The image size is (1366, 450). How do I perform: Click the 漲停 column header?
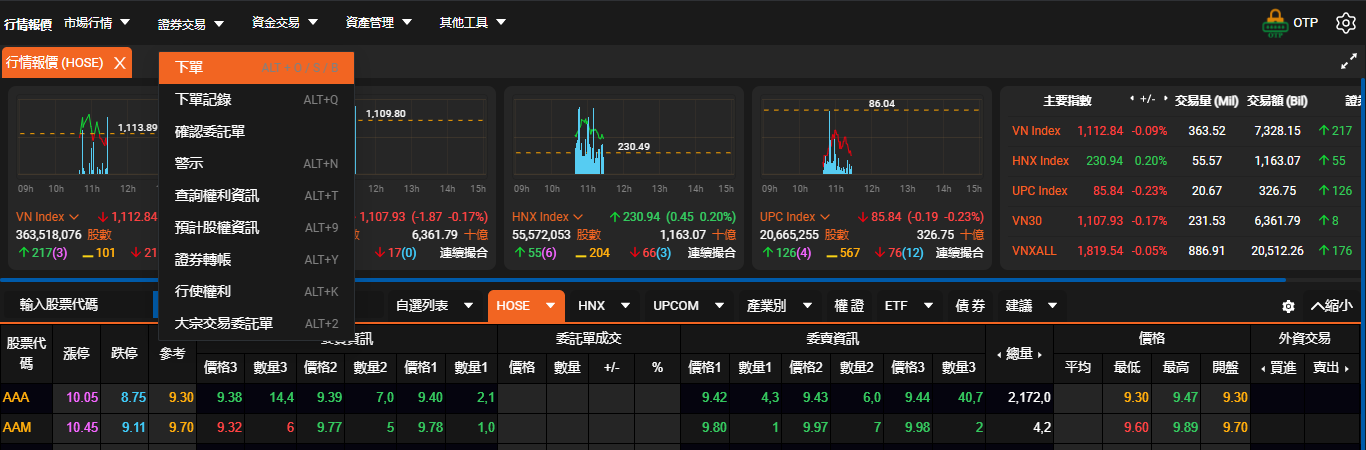[x=76, y=354]
